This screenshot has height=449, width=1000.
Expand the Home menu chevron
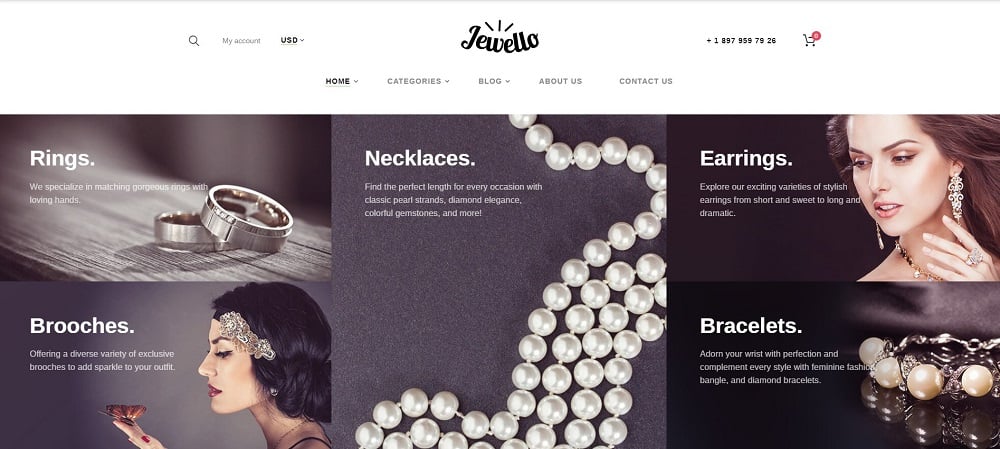pyautogui.click(x=356, y=82)
